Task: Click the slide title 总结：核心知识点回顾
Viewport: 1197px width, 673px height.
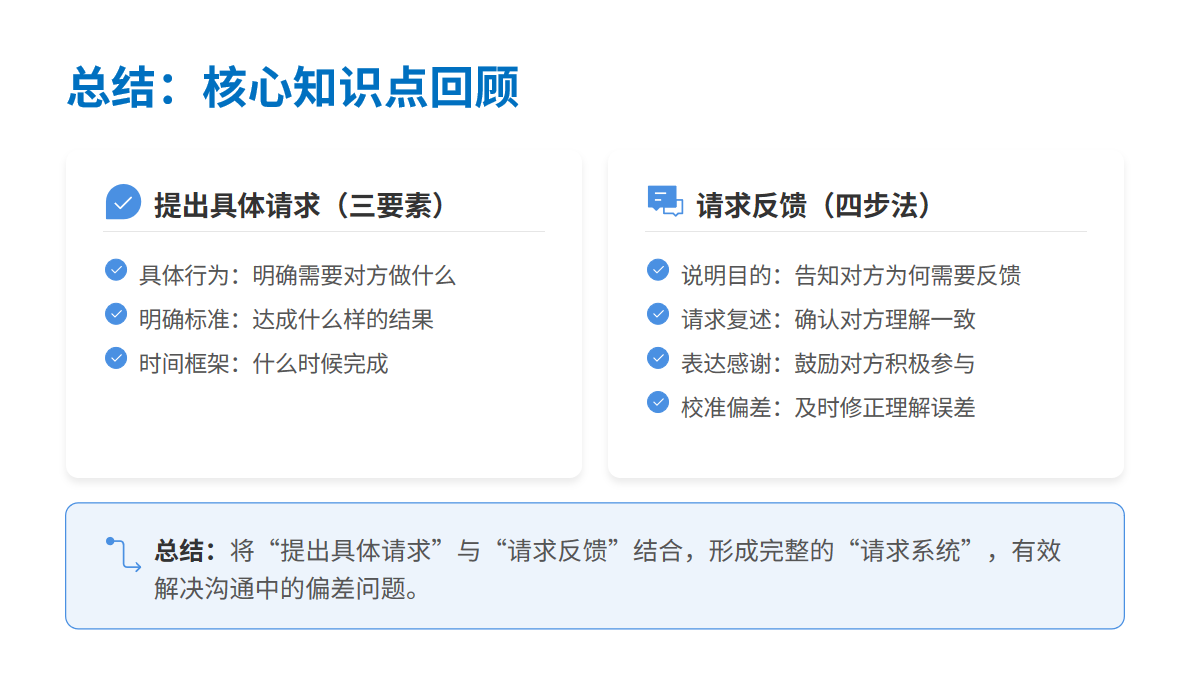Action: (x=293, y=88)
